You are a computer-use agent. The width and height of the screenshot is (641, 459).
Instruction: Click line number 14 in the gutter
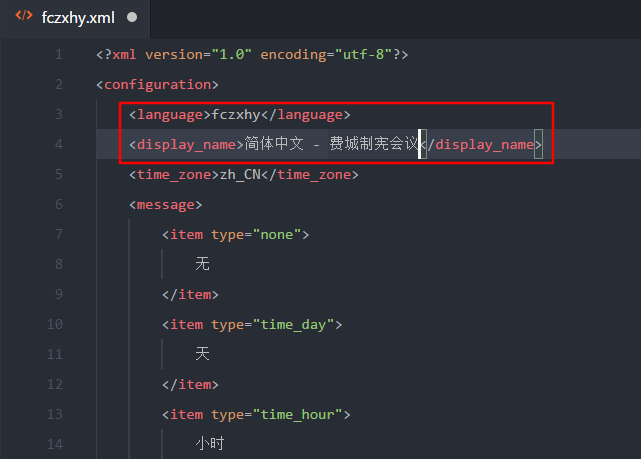pyautogui.click(x=55, y=444)
